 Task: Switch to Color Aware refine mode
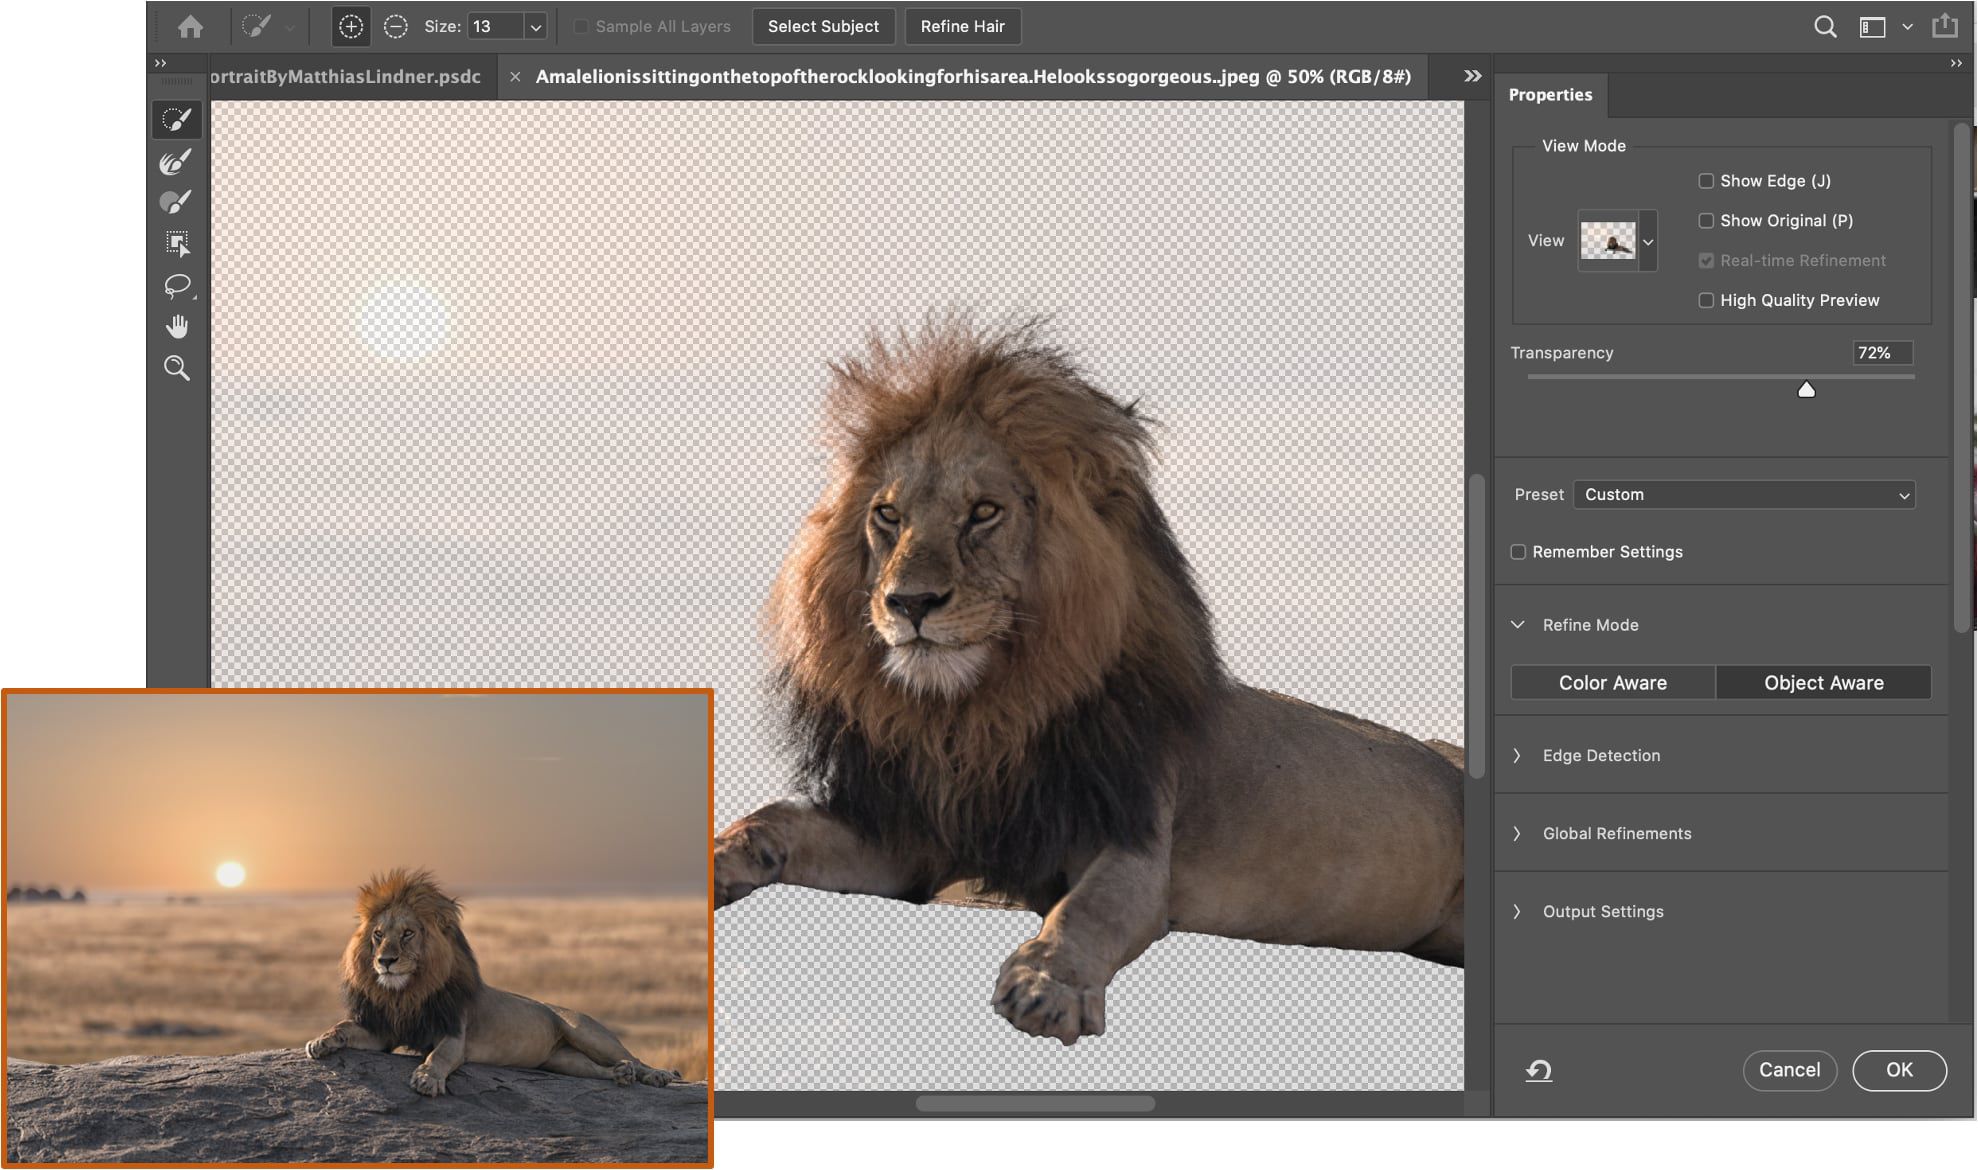tap(1613, 681)
